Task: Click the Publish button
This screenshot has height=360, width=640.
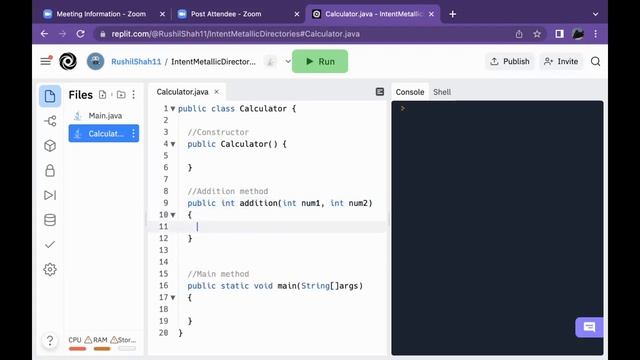Action: 510,61
